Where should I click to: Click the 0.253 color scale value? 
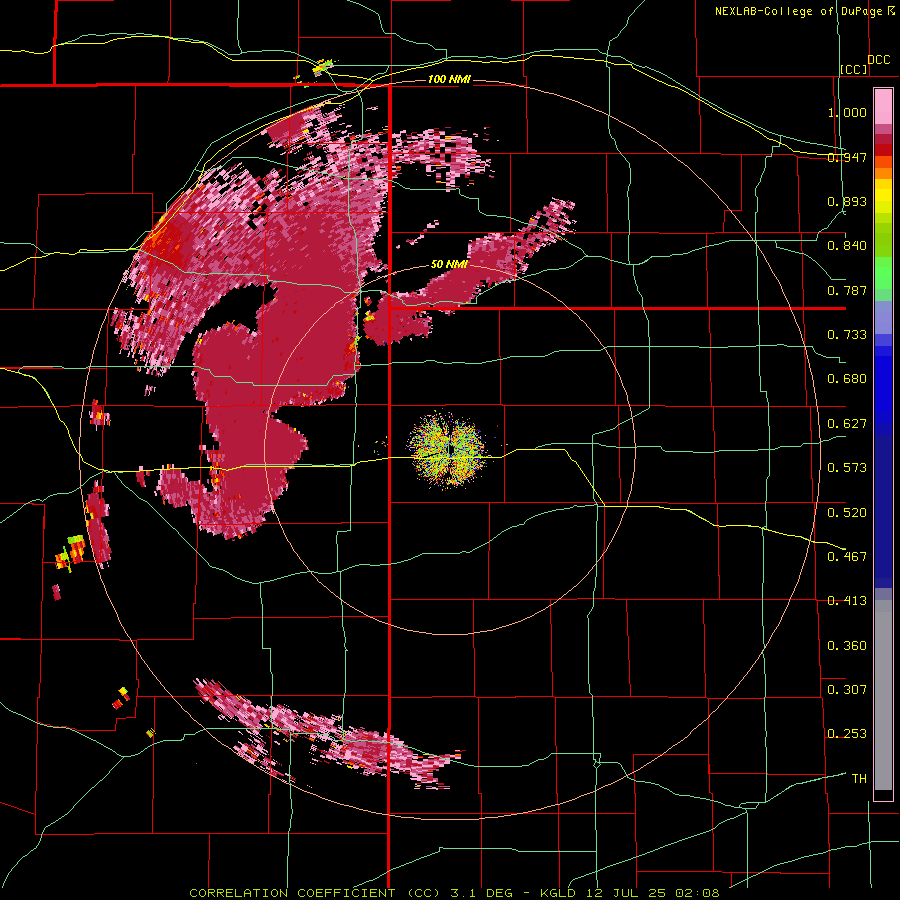pyautogui.click(x=847, y=734)
